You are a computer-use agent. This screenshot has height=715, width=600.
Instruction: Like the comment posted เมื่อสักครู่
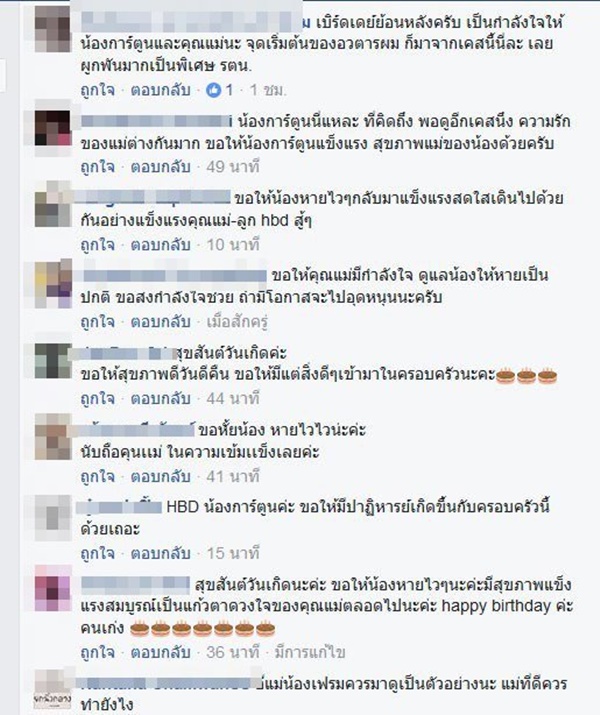[98, 322]
